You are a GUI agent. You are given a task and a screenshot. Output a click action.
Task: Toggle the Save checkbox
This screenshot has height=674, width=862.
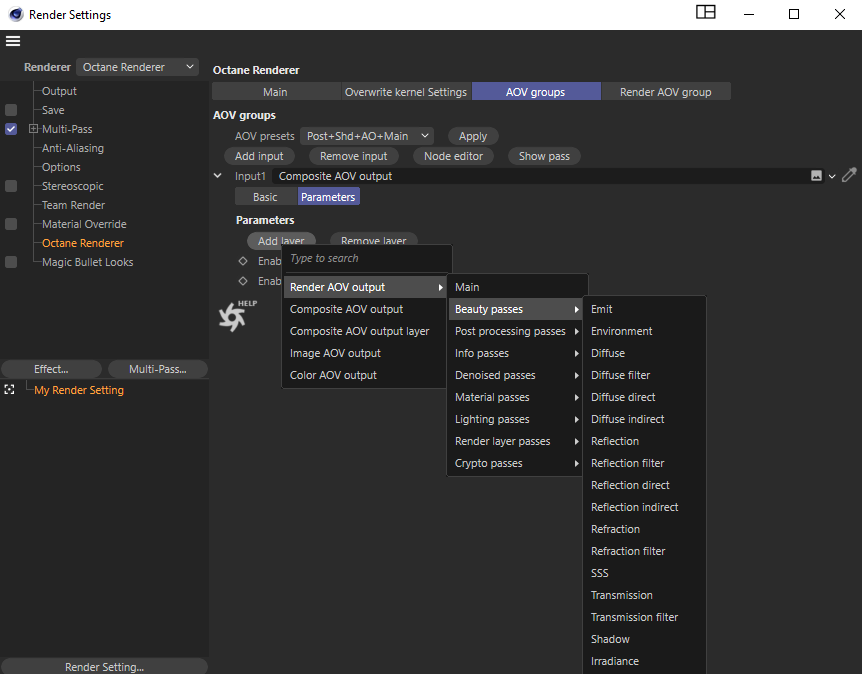coord(11,110)
